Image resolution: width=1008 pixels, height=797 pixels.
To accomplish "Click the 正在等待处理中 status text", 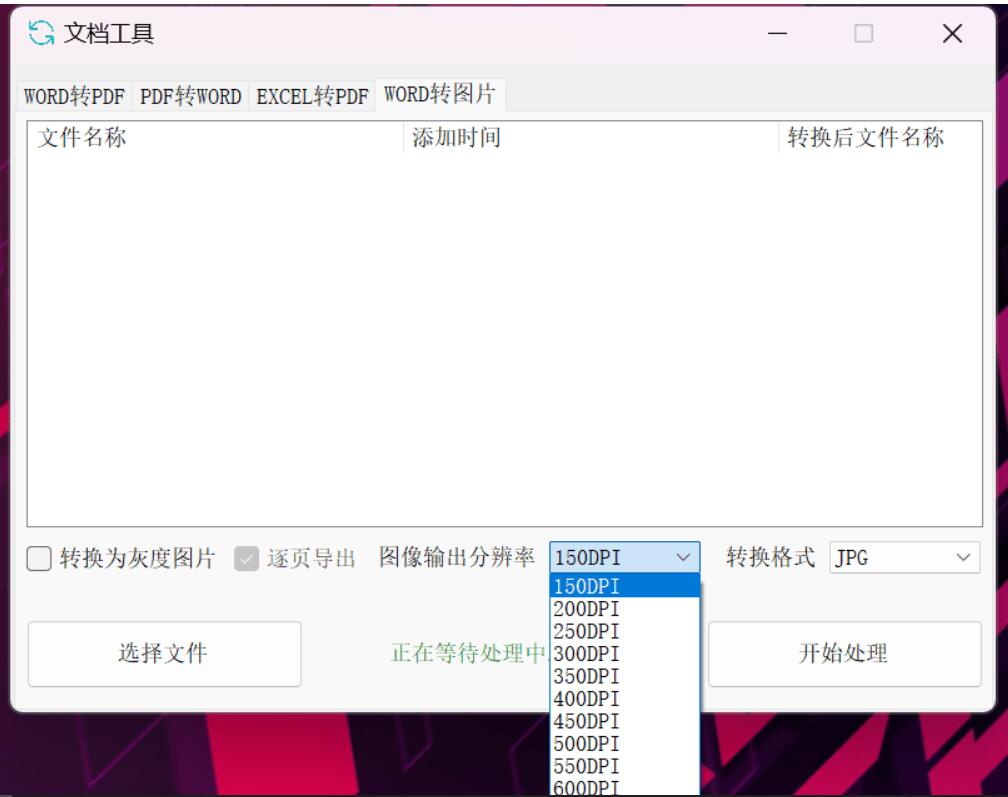I will pos(469,654).
